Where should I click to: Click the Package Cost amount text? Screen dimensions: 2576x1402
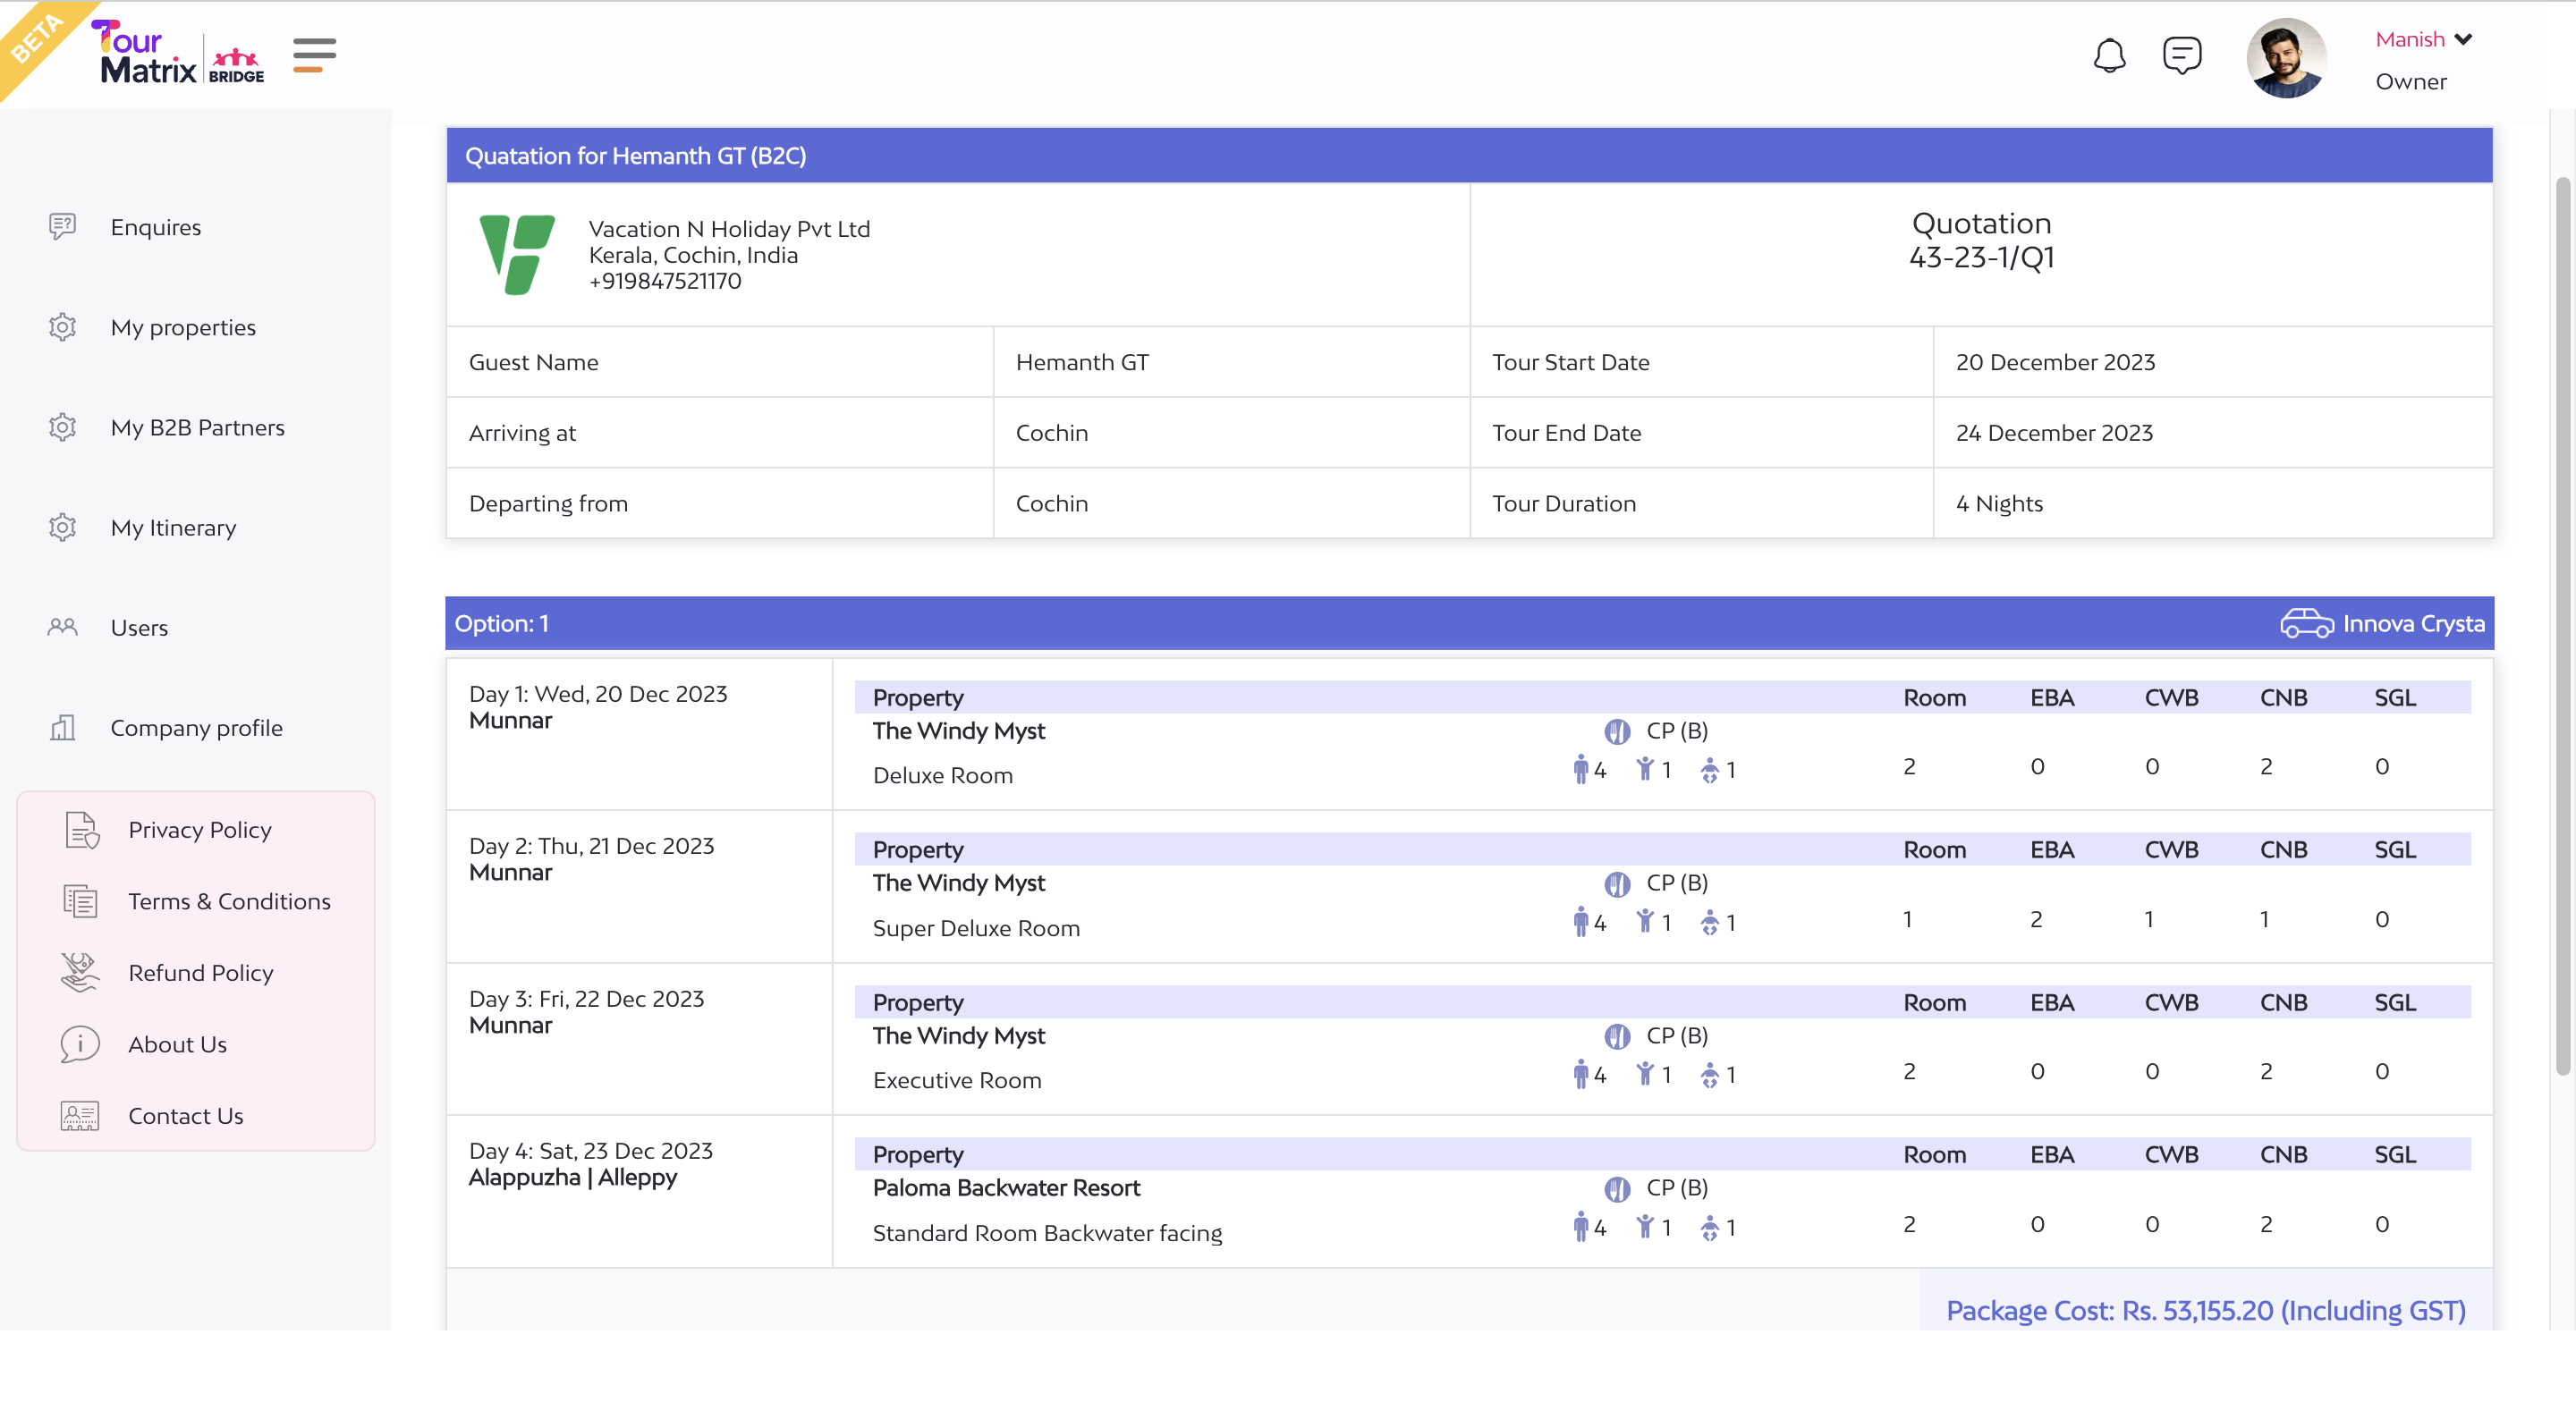tap(2205, 1310)
